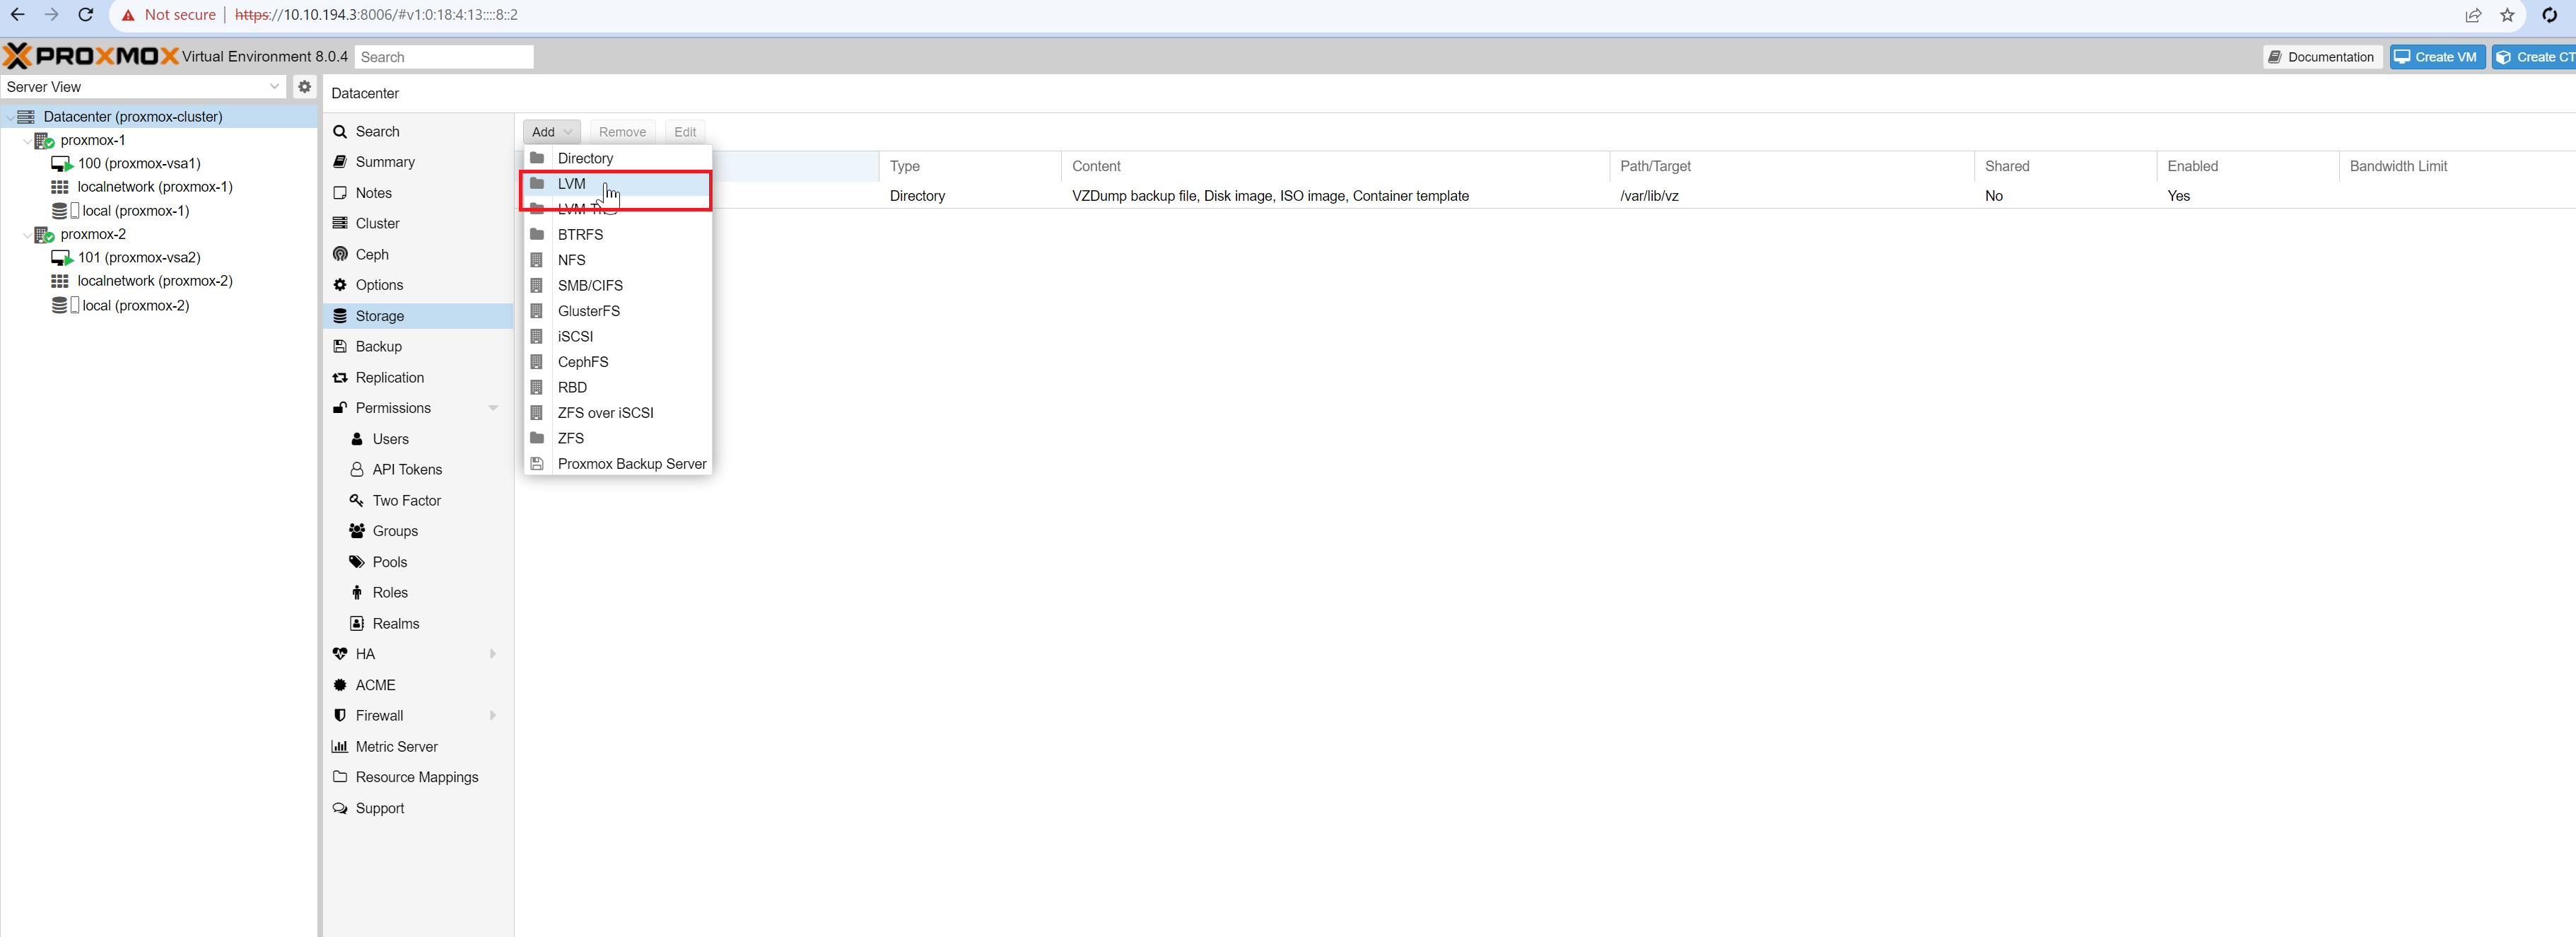The height and width of the screenshot is (937, 2576).
Task: Click the bookmark star icon
Action: [2507, 15]
